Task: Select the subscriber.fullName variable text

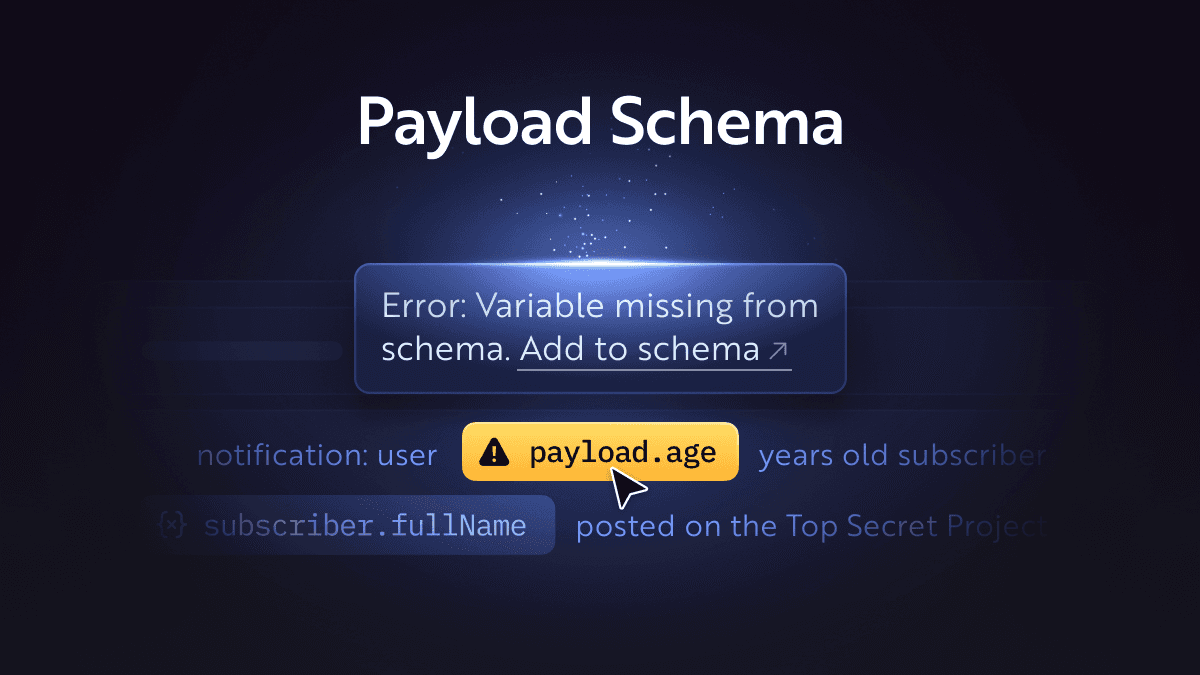Action: (x=365, y=525)
